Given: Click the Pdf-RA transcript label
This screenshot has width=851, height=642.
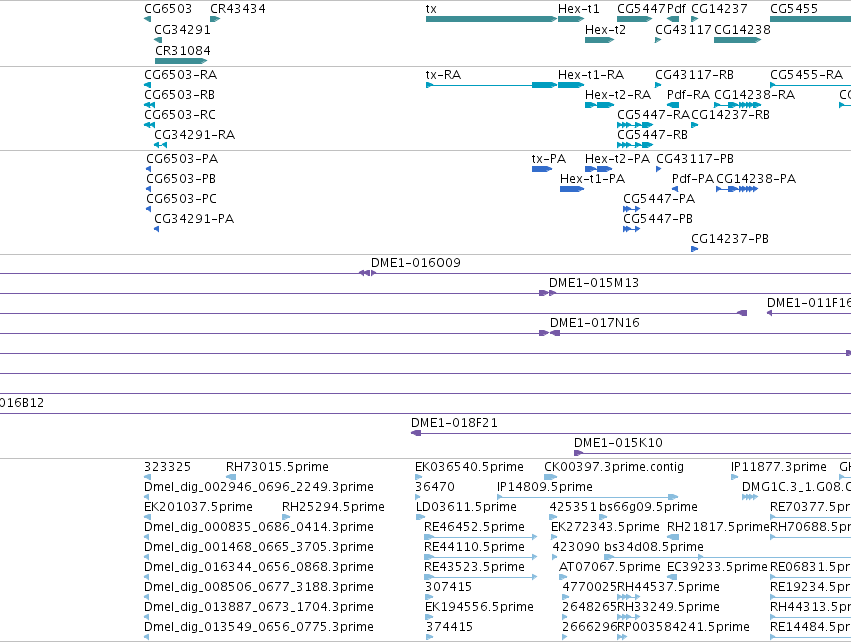Looking at the screenshot, I should tap(688, 94).
